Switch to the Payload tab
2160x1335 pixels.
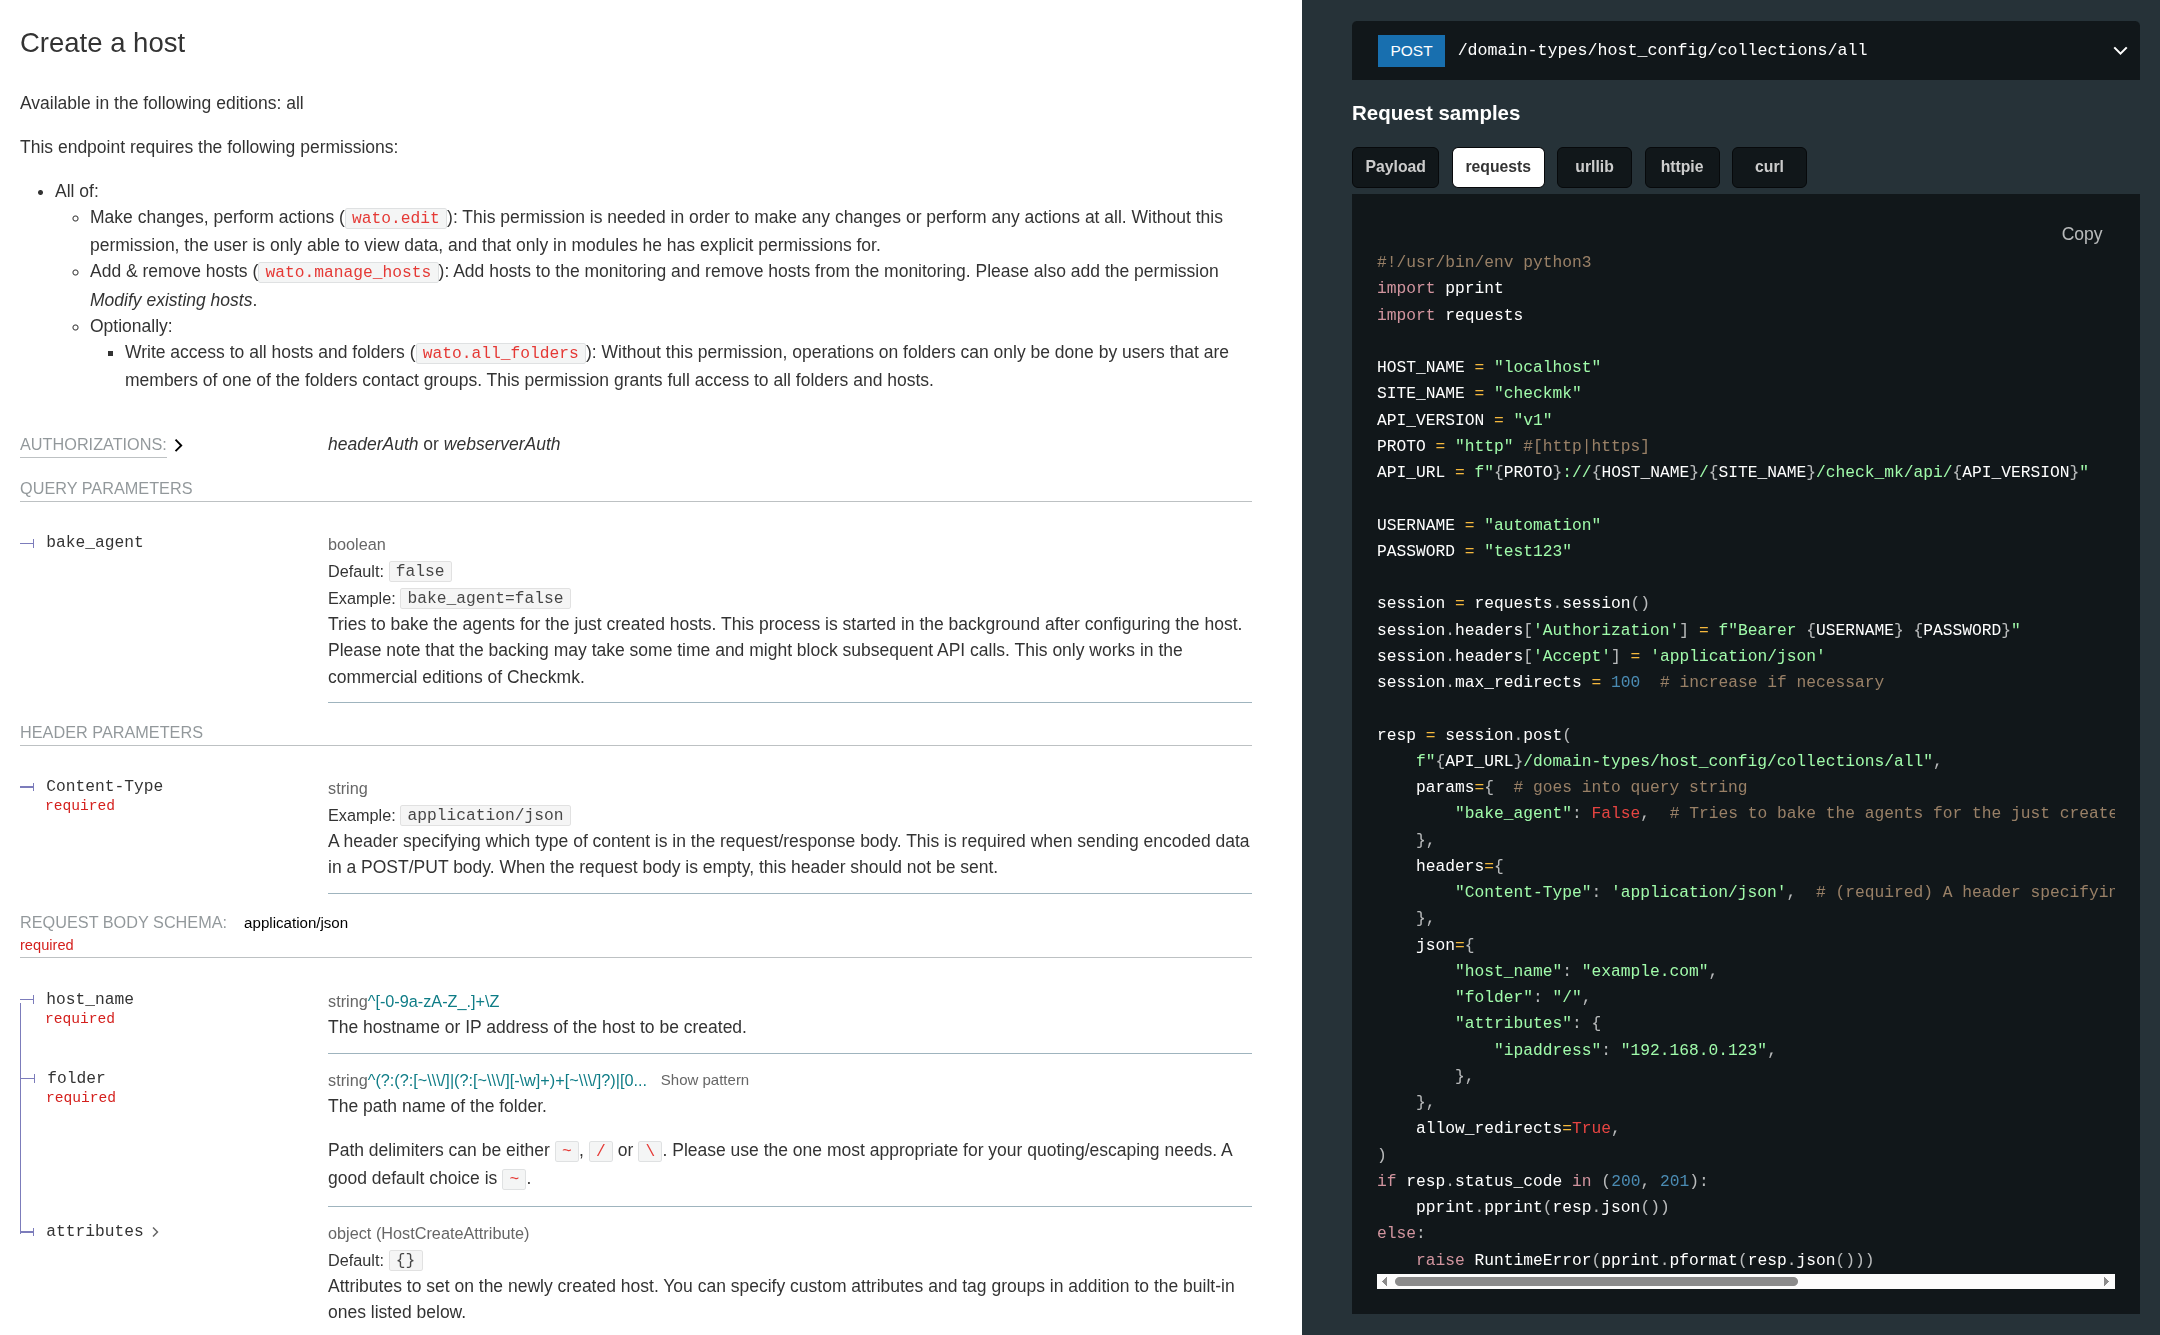click(x=1395, y=167)
